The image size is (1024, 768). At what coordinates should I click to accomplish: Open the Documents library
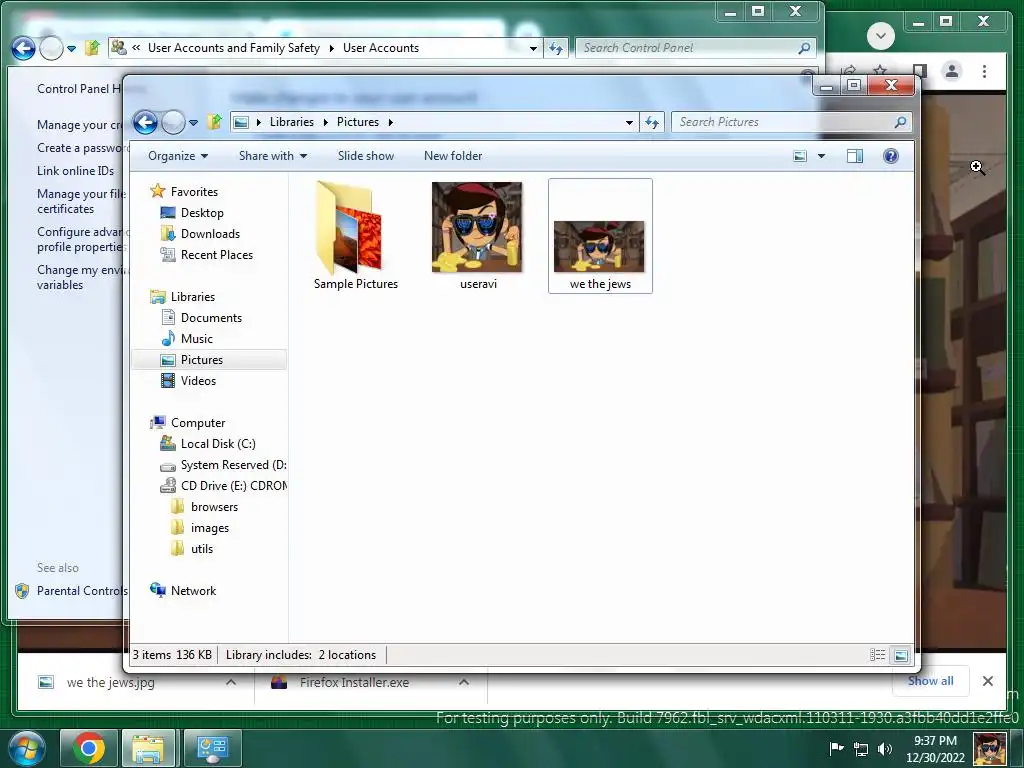(x=211, y=318)
